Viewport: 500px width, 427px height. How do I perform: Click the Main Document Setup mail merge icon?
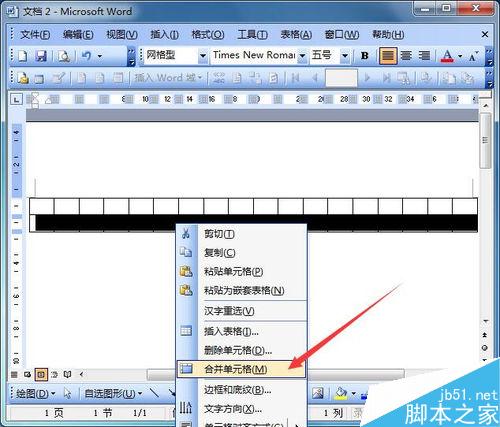[x=23, y=78]
